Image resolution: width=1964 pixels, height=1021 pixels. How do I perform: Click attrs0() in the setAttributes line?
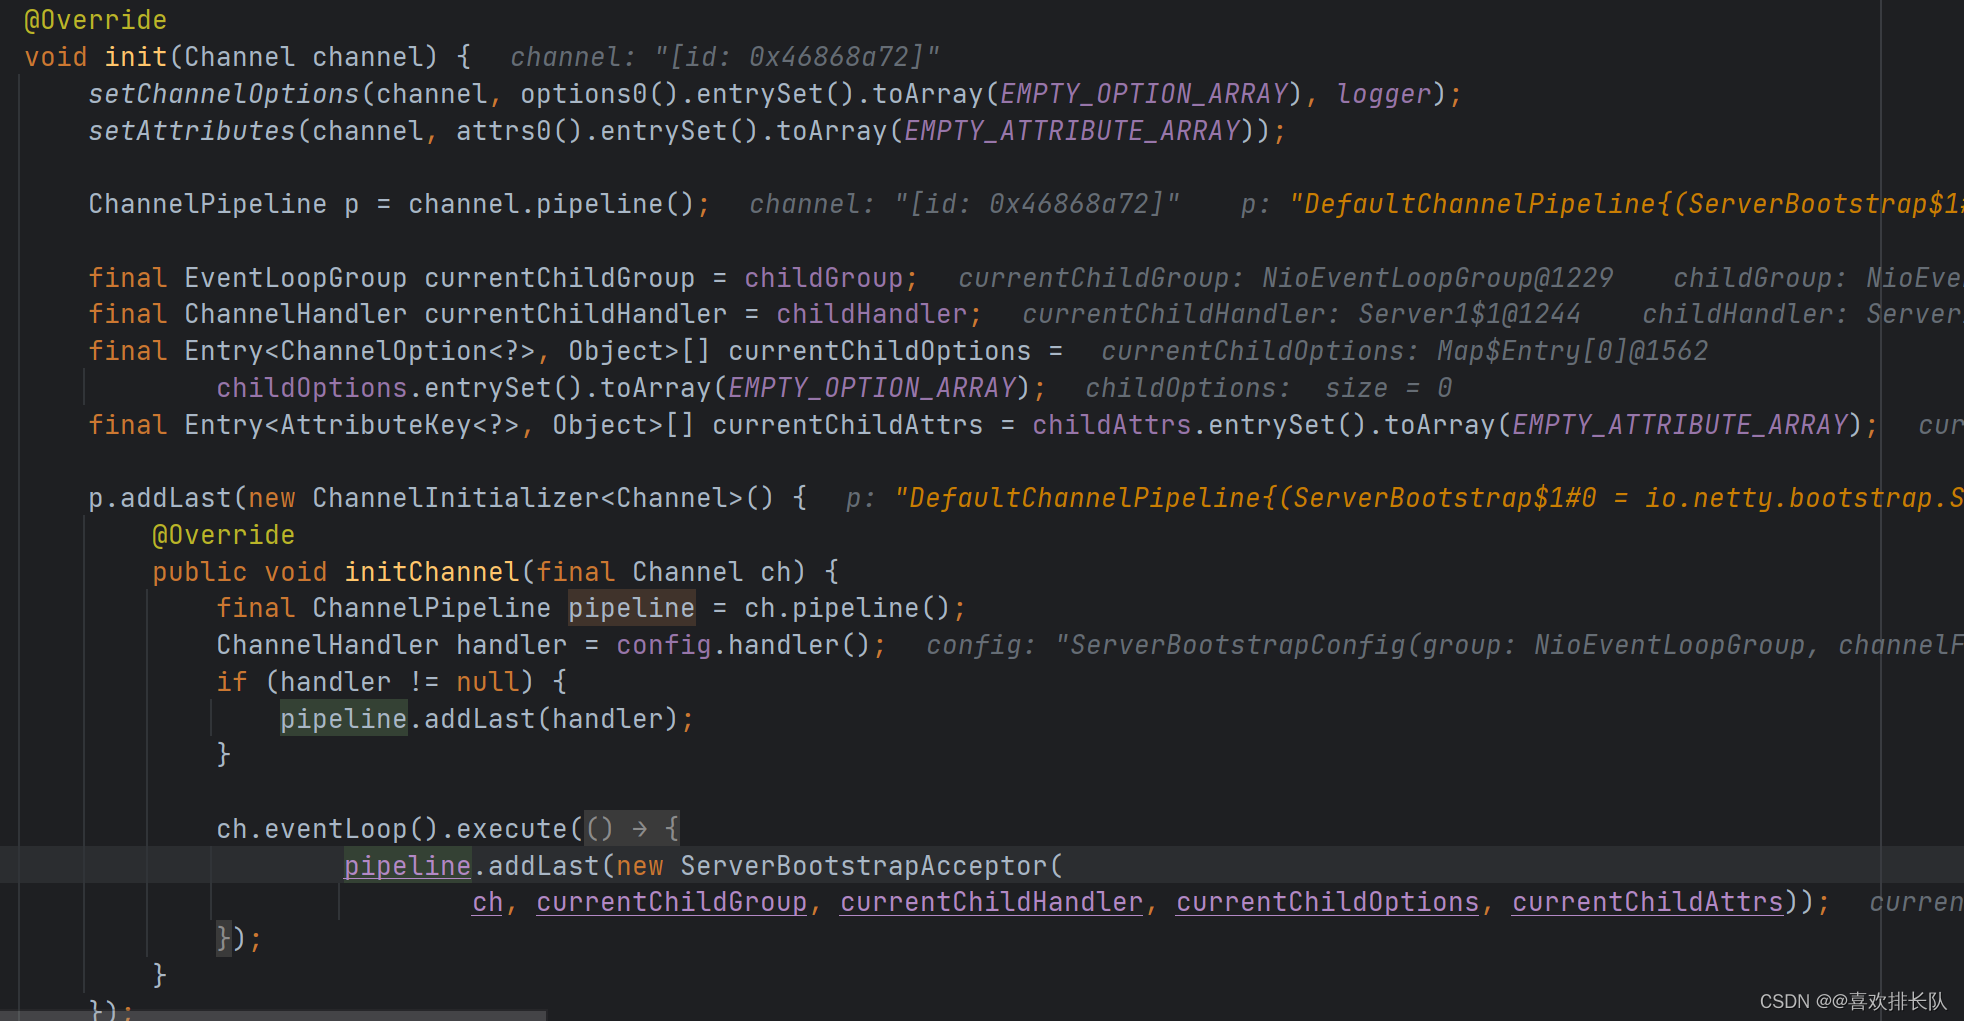pyautogui.click(x=519, y=131)
